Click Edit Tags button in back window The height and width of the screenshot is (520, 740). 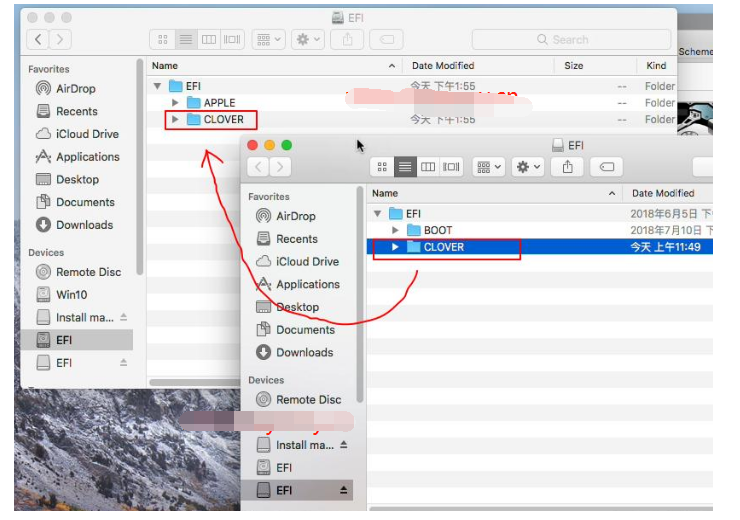coord(387,40)
